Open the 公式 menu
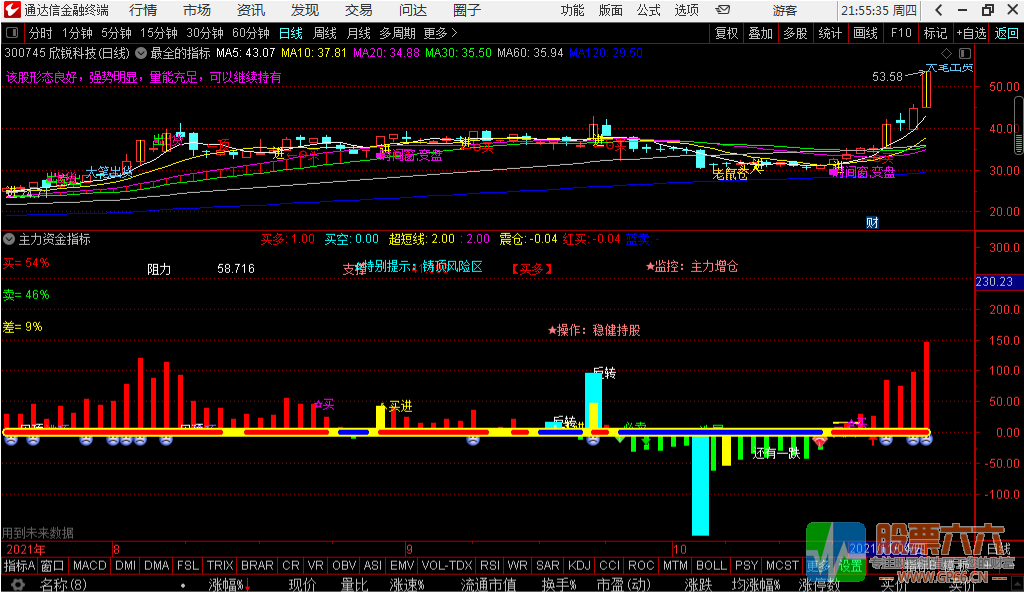1024x592 pixels. (648, 10)
